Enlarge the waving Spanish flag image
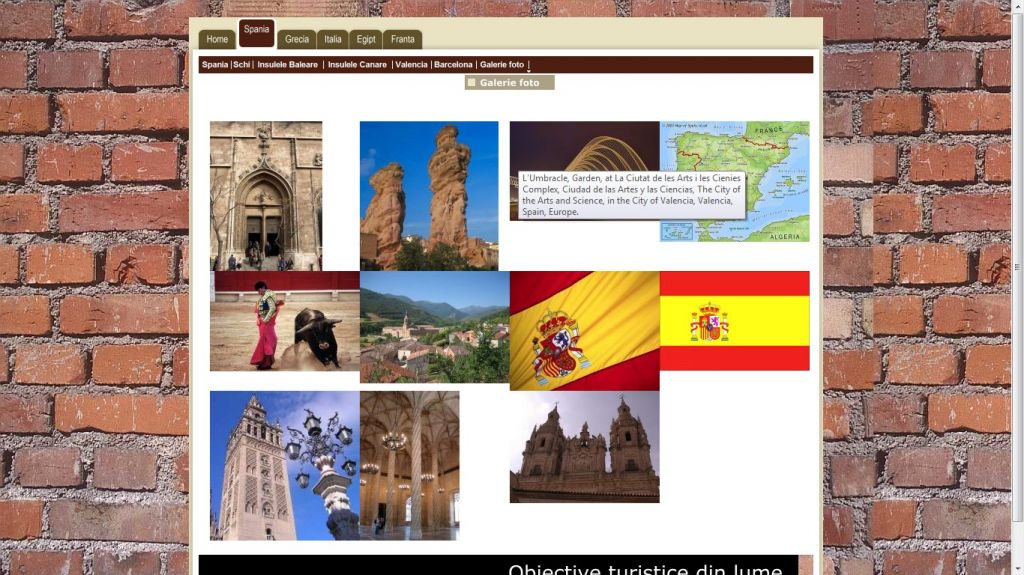Image resolution: width=1024 pixels, height=575 pixels. pyautogui.click(x=585, y=330)
